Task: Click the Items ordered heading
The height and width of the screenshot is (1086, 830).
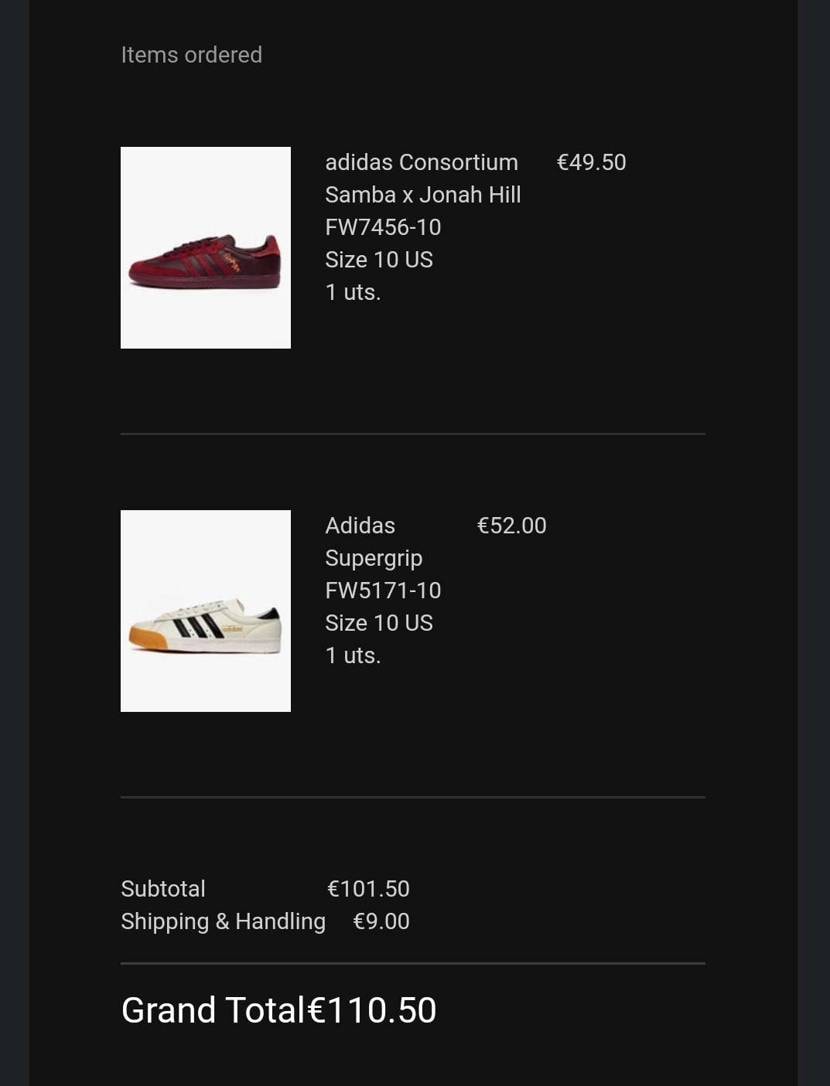Action: click(x=191, y=55)
